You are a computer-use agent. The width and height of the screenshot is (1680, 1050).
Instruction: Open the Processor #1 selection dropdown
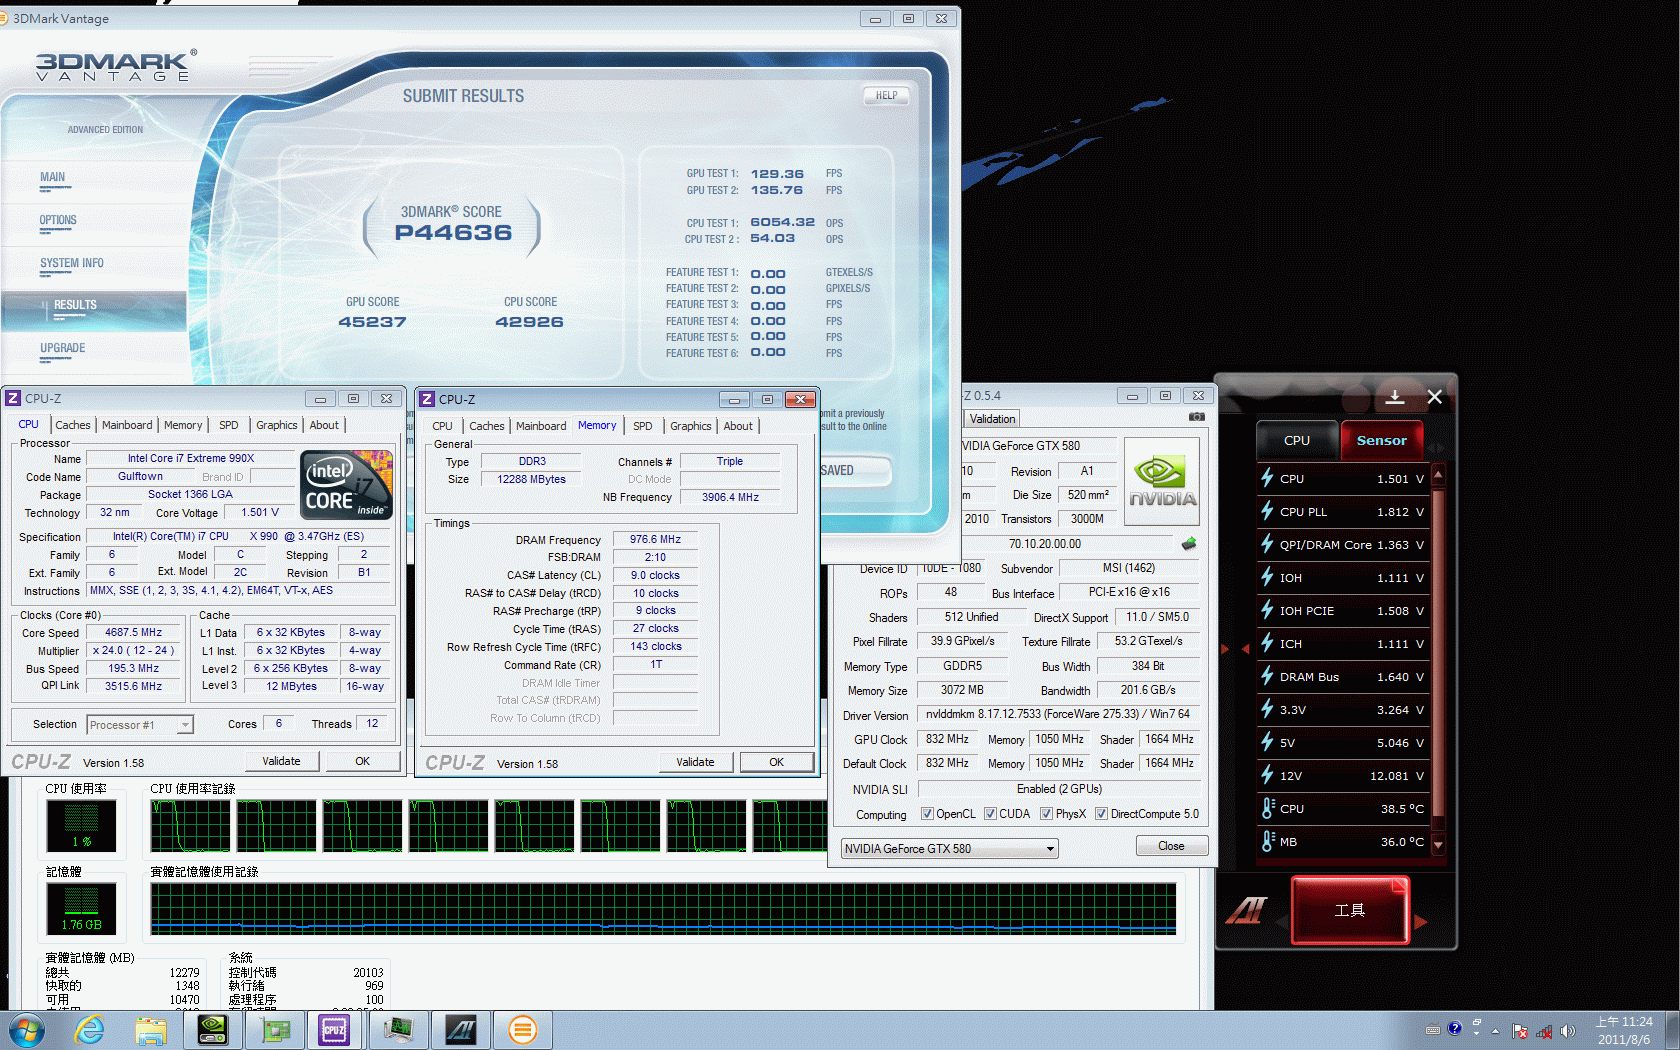pyautogui.click(x=140, y=725)
